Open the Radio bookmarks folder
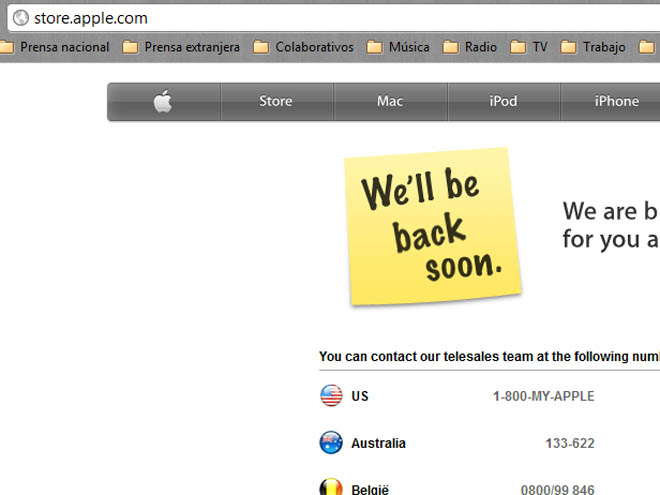The image size is (660, 495). point(470,47)
